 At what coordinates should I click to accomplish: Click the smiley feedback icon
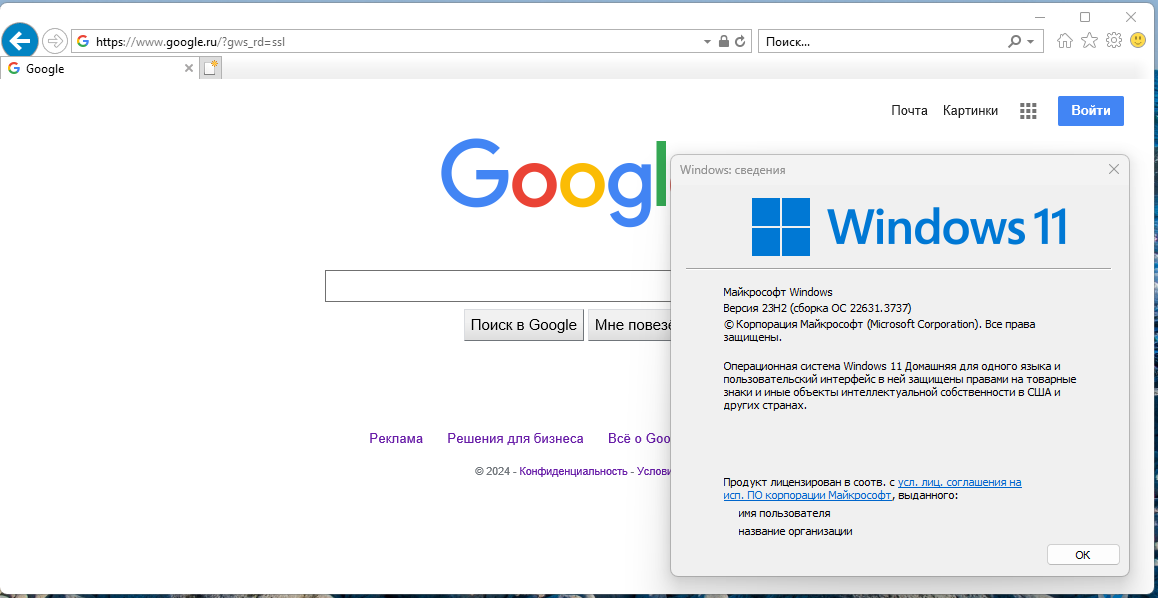click(x=1138, y=41)
